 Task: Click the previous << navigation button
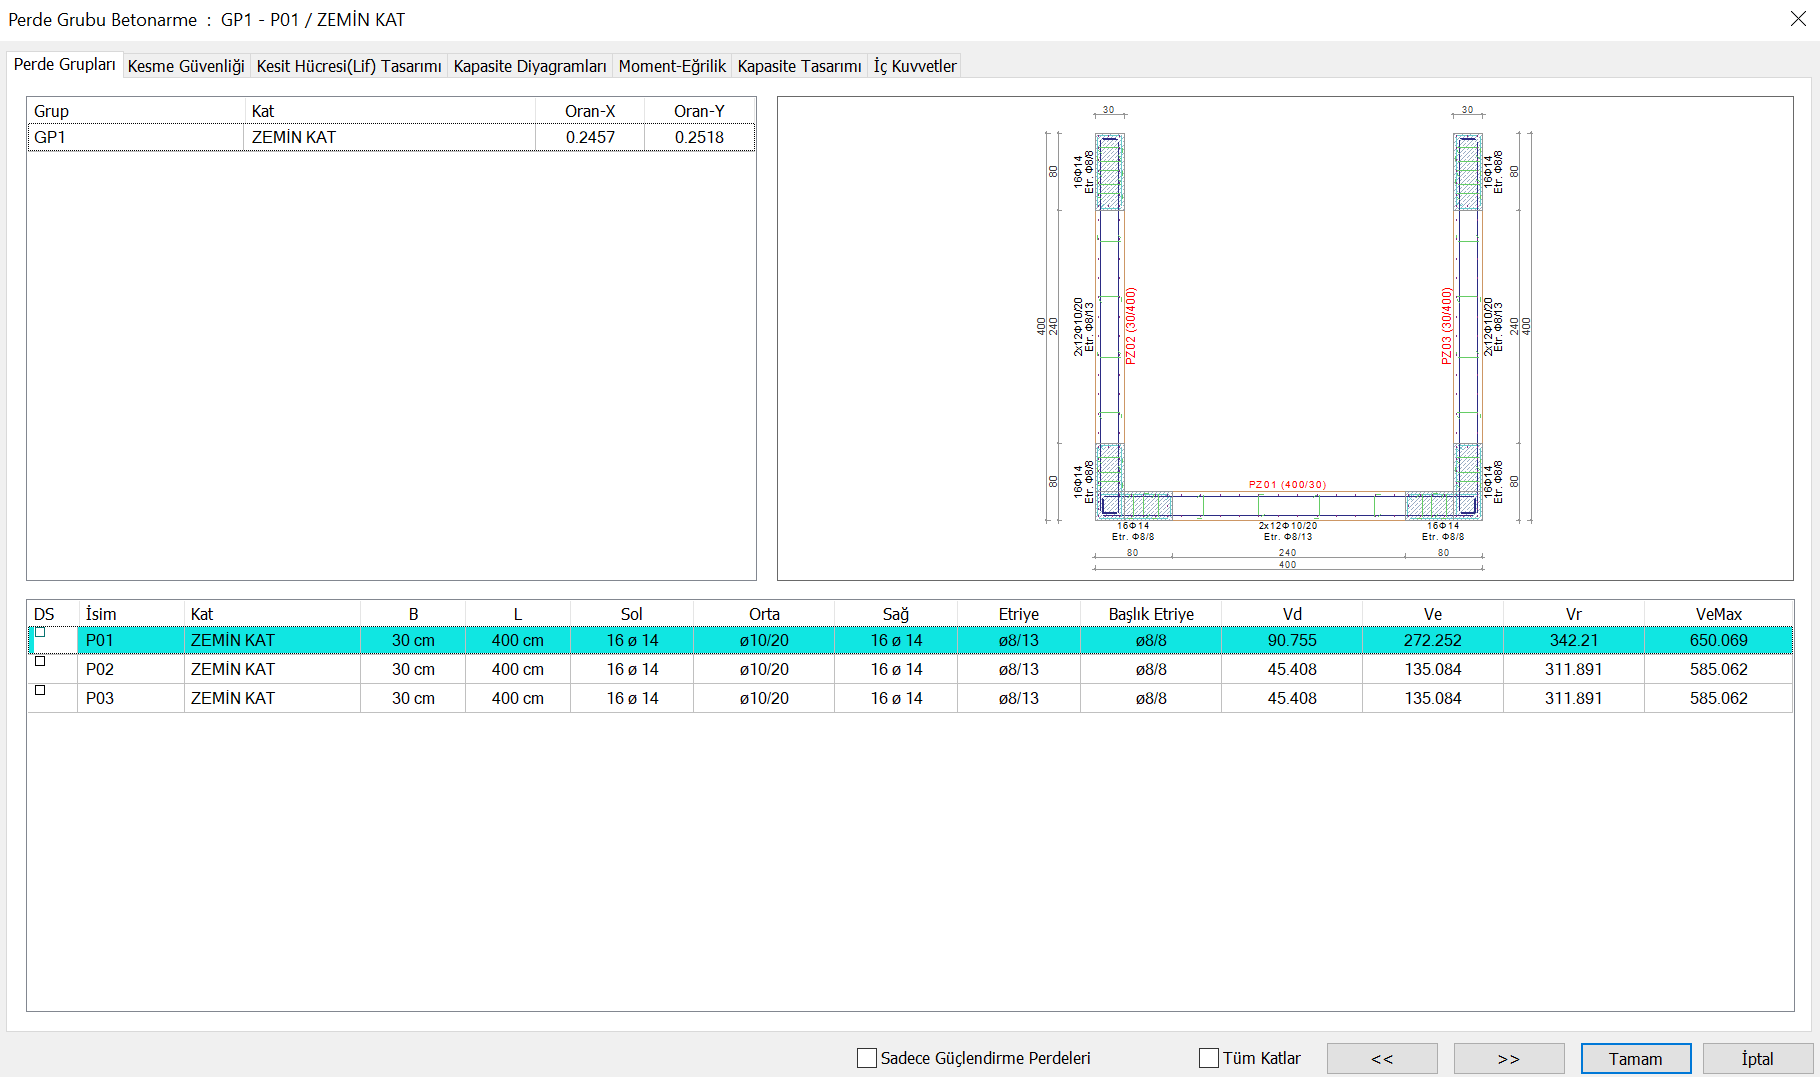coord(1381,1058)
